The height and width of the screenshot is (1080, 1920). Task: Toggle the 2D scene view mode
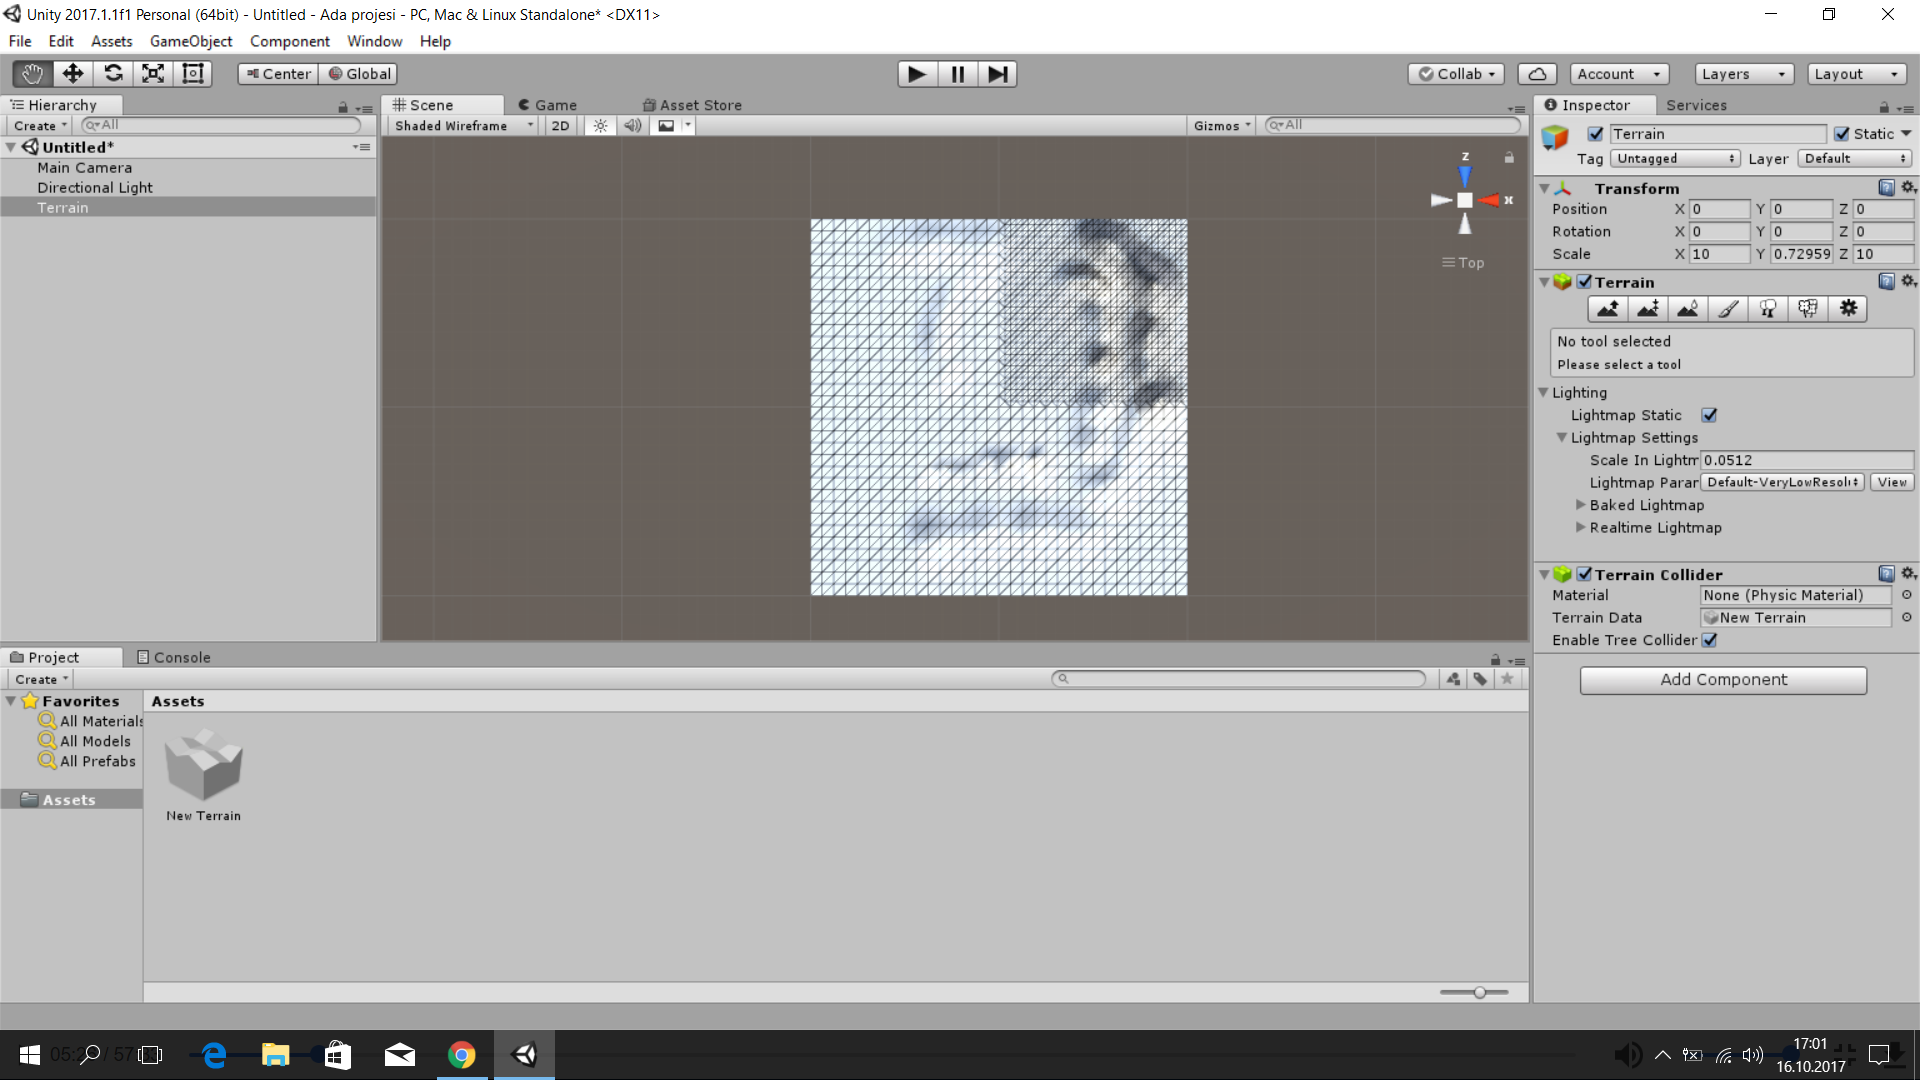560,126
